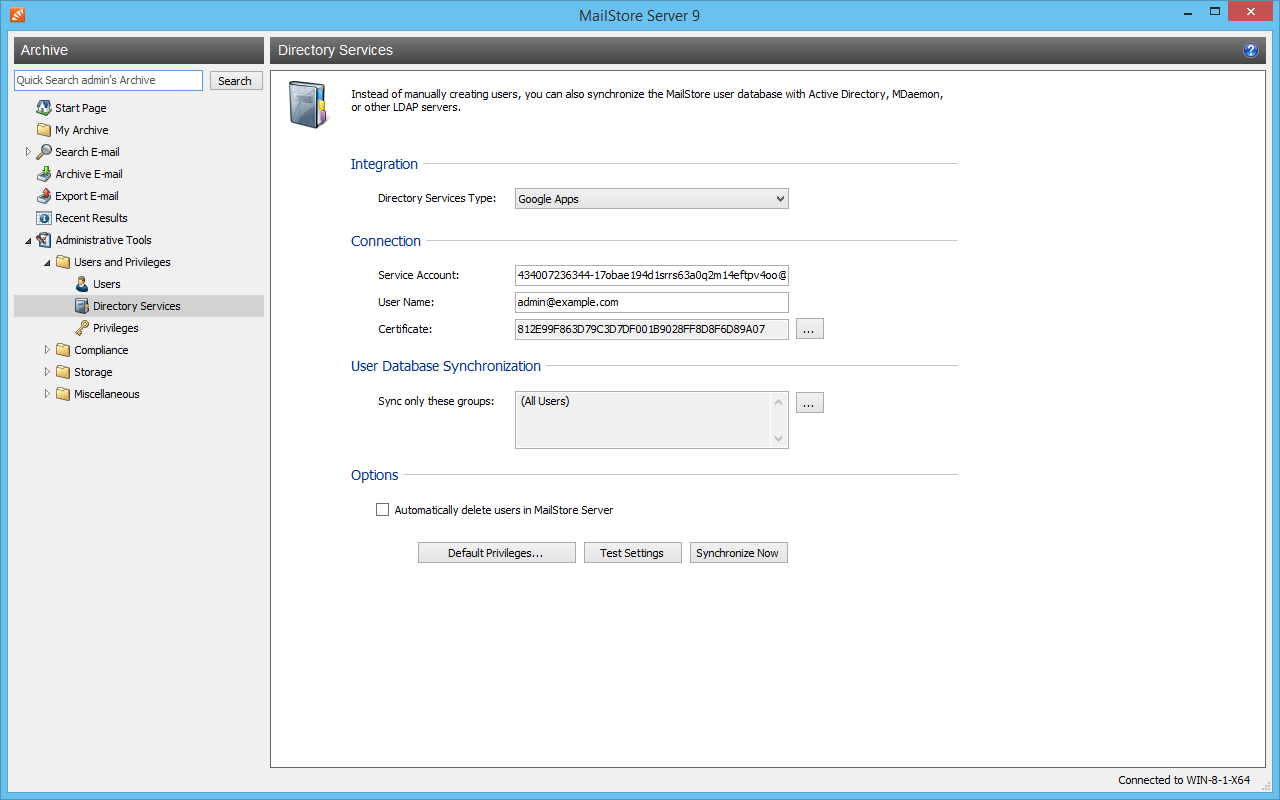Maximize the MailStore Server window
Screen dimensions: 1280x800
coord(1214,12)
